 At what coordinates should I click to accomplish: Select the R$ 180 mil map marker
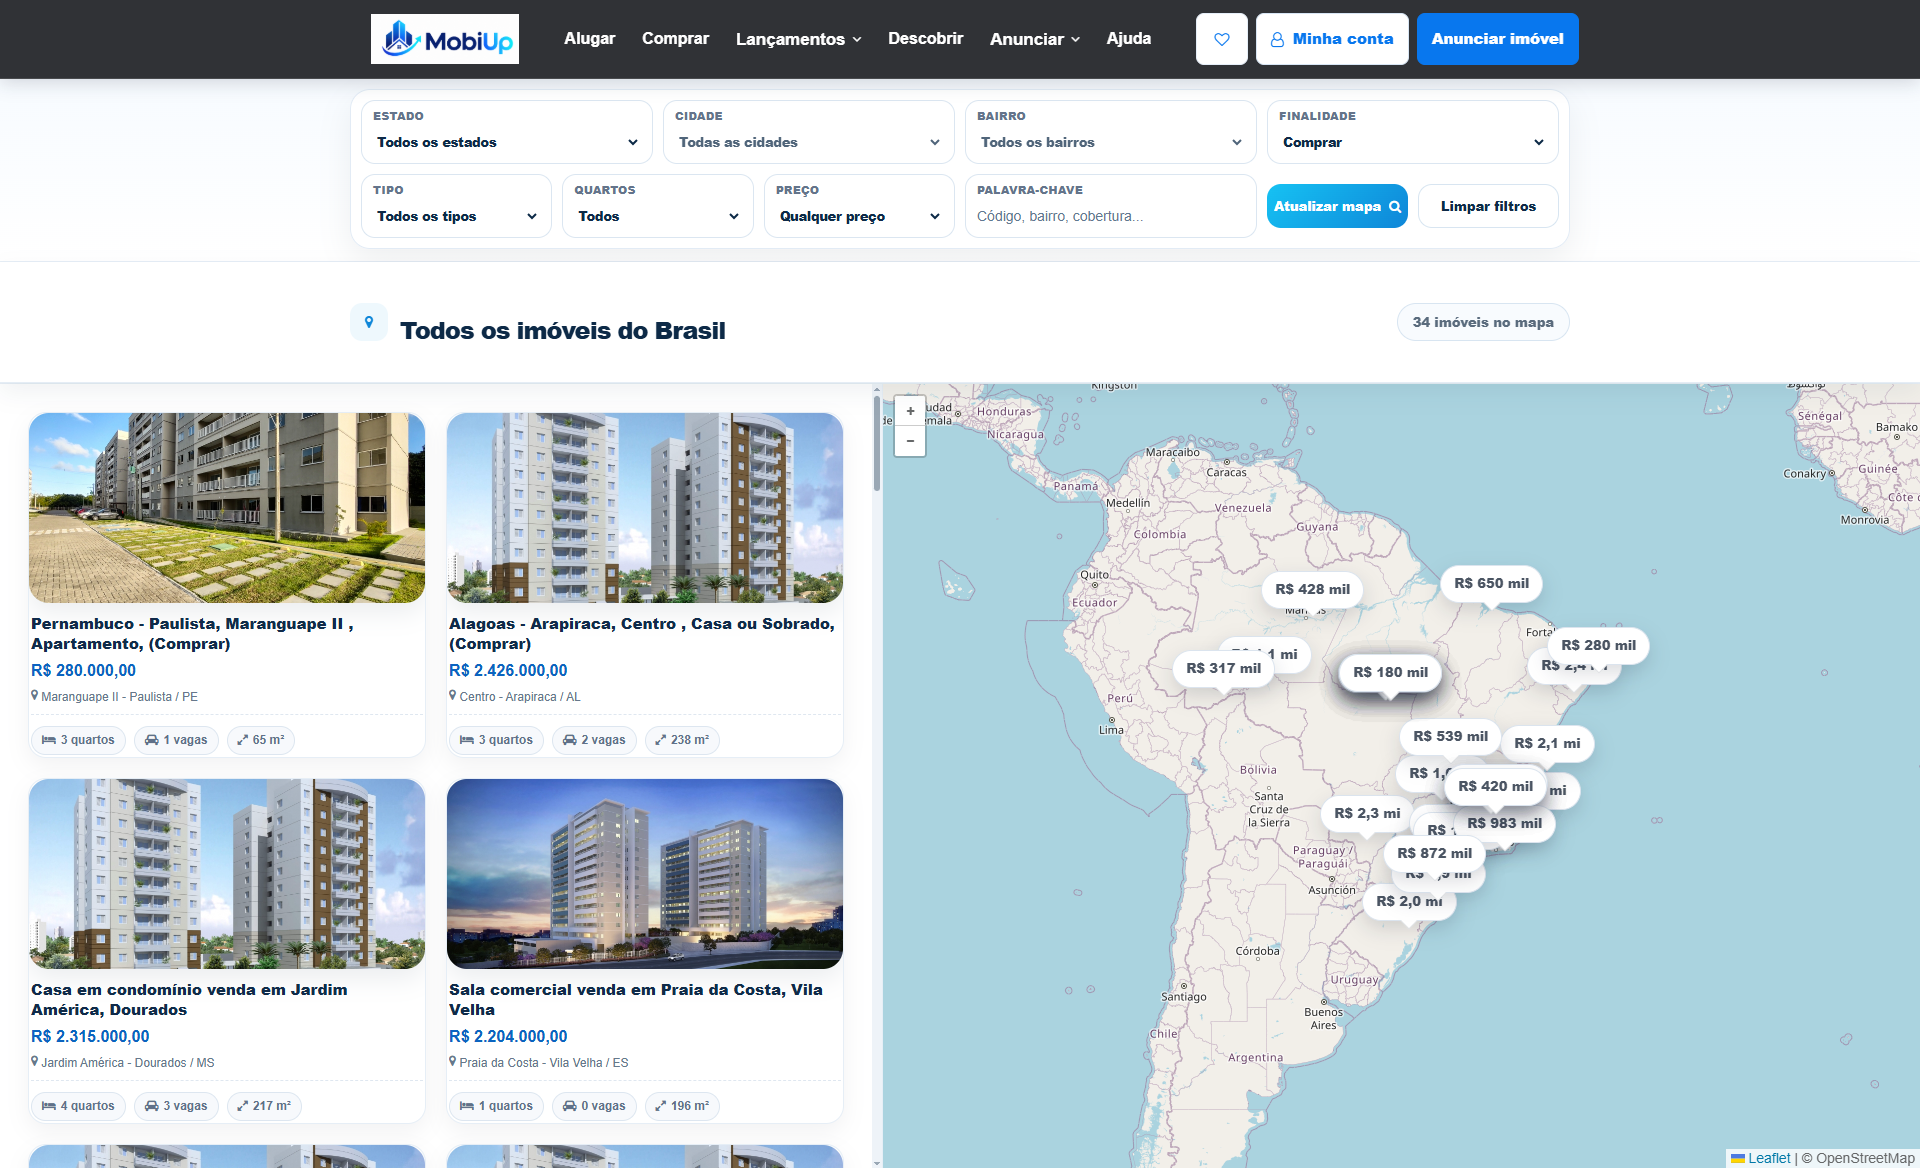1390,672
